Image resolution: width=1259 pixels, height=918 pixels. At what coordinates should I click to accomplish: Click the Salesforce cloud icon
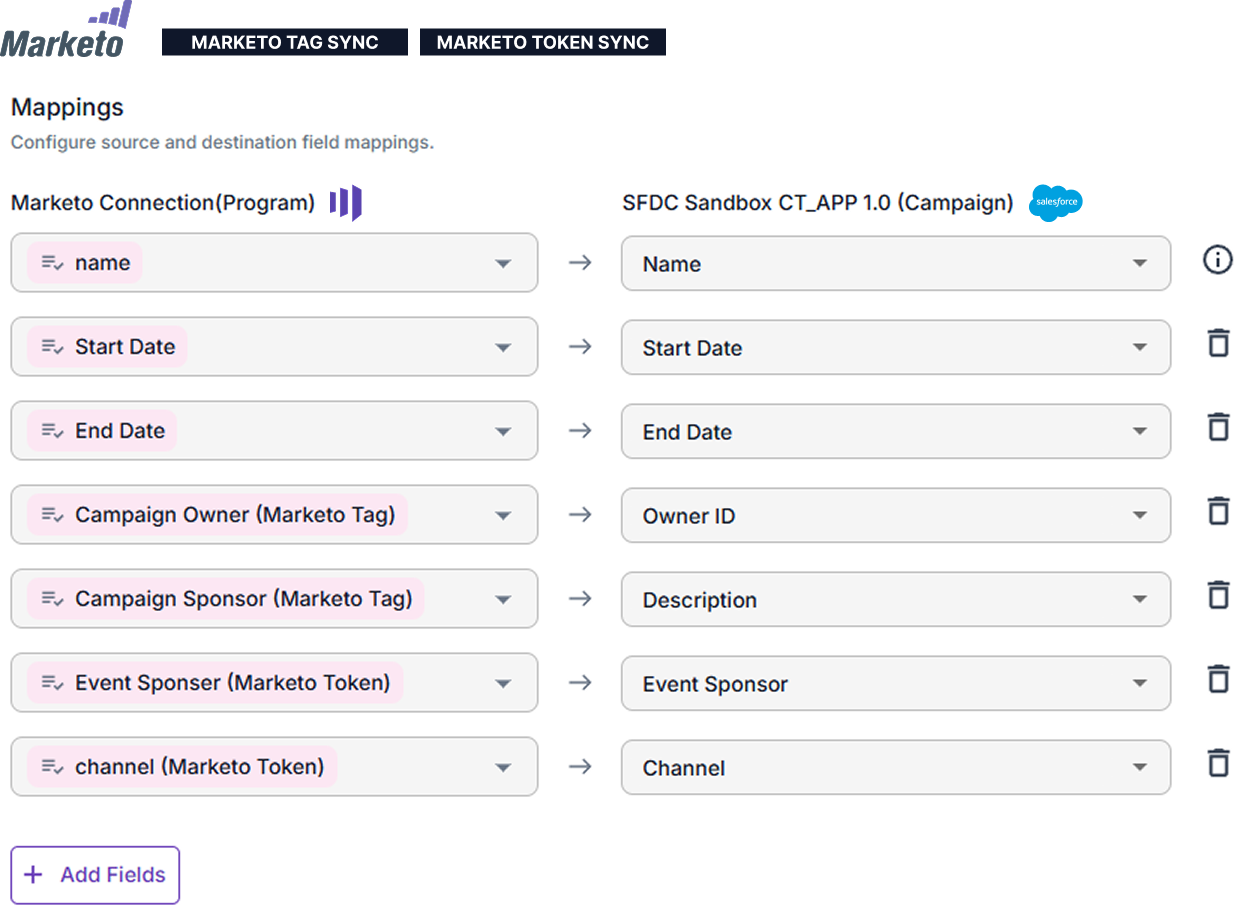[1056, 203]
